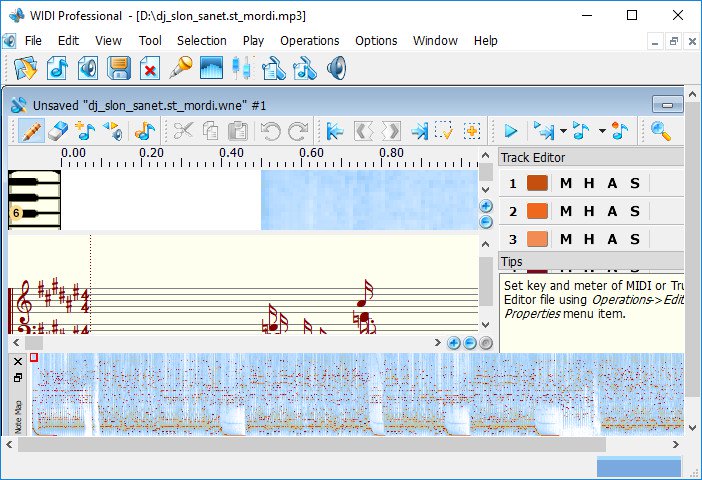
Task: Click the Undo arrow icon
Action: click(x=270, y=131)
